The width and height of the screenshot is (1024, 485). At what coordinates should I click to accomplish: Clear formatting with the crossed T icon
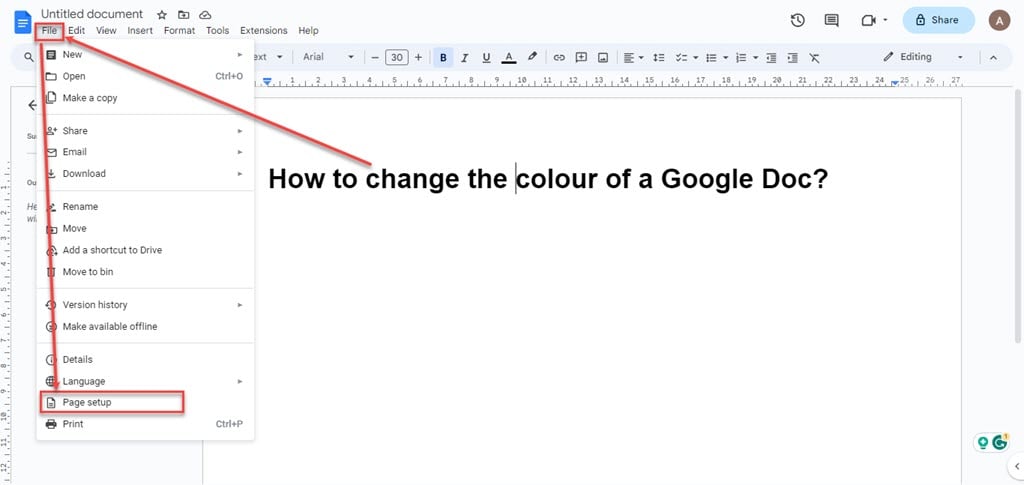(x=814, y=57)
